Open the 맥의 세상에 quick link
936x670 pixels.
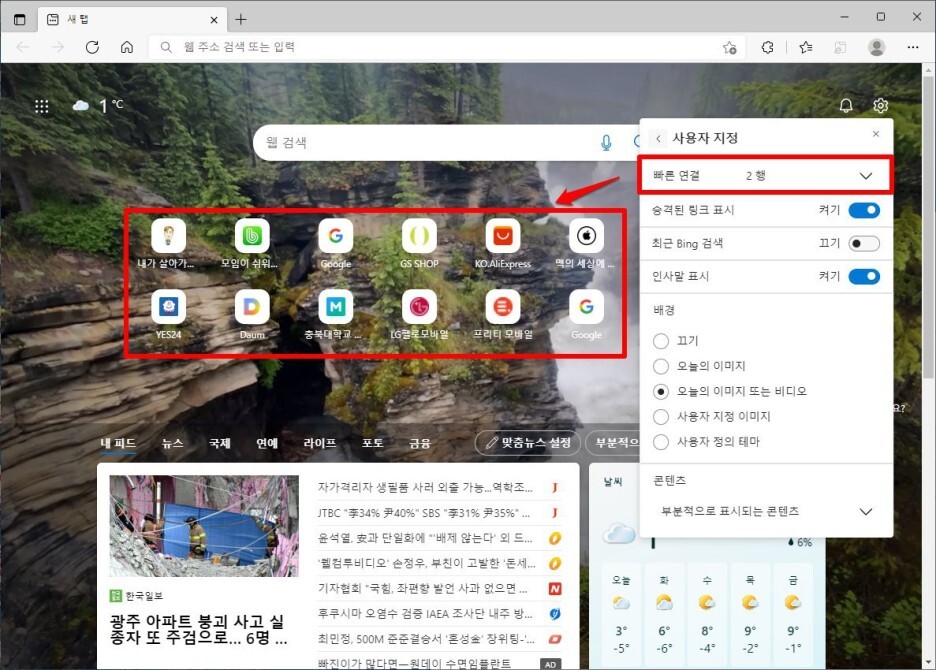pos(586,244)
